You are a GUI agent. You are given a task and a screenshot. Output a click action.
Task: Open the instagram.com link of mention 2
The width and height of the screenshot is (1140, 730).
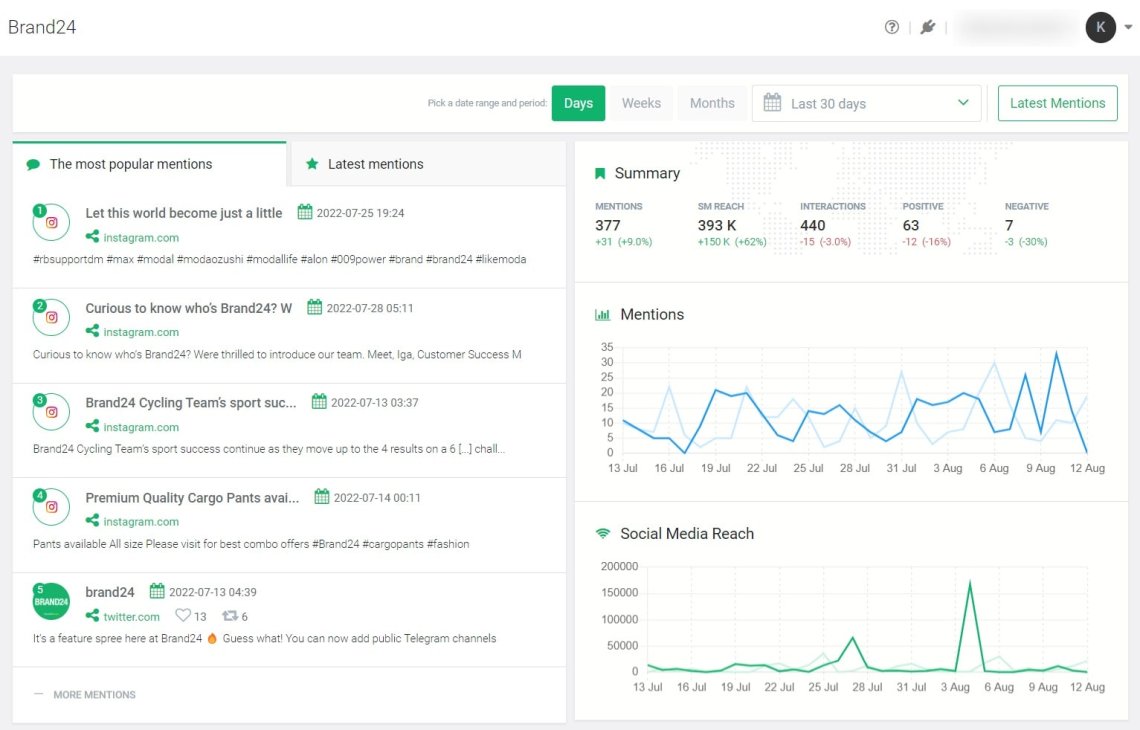pyautogui.click(x=141, y=332)
